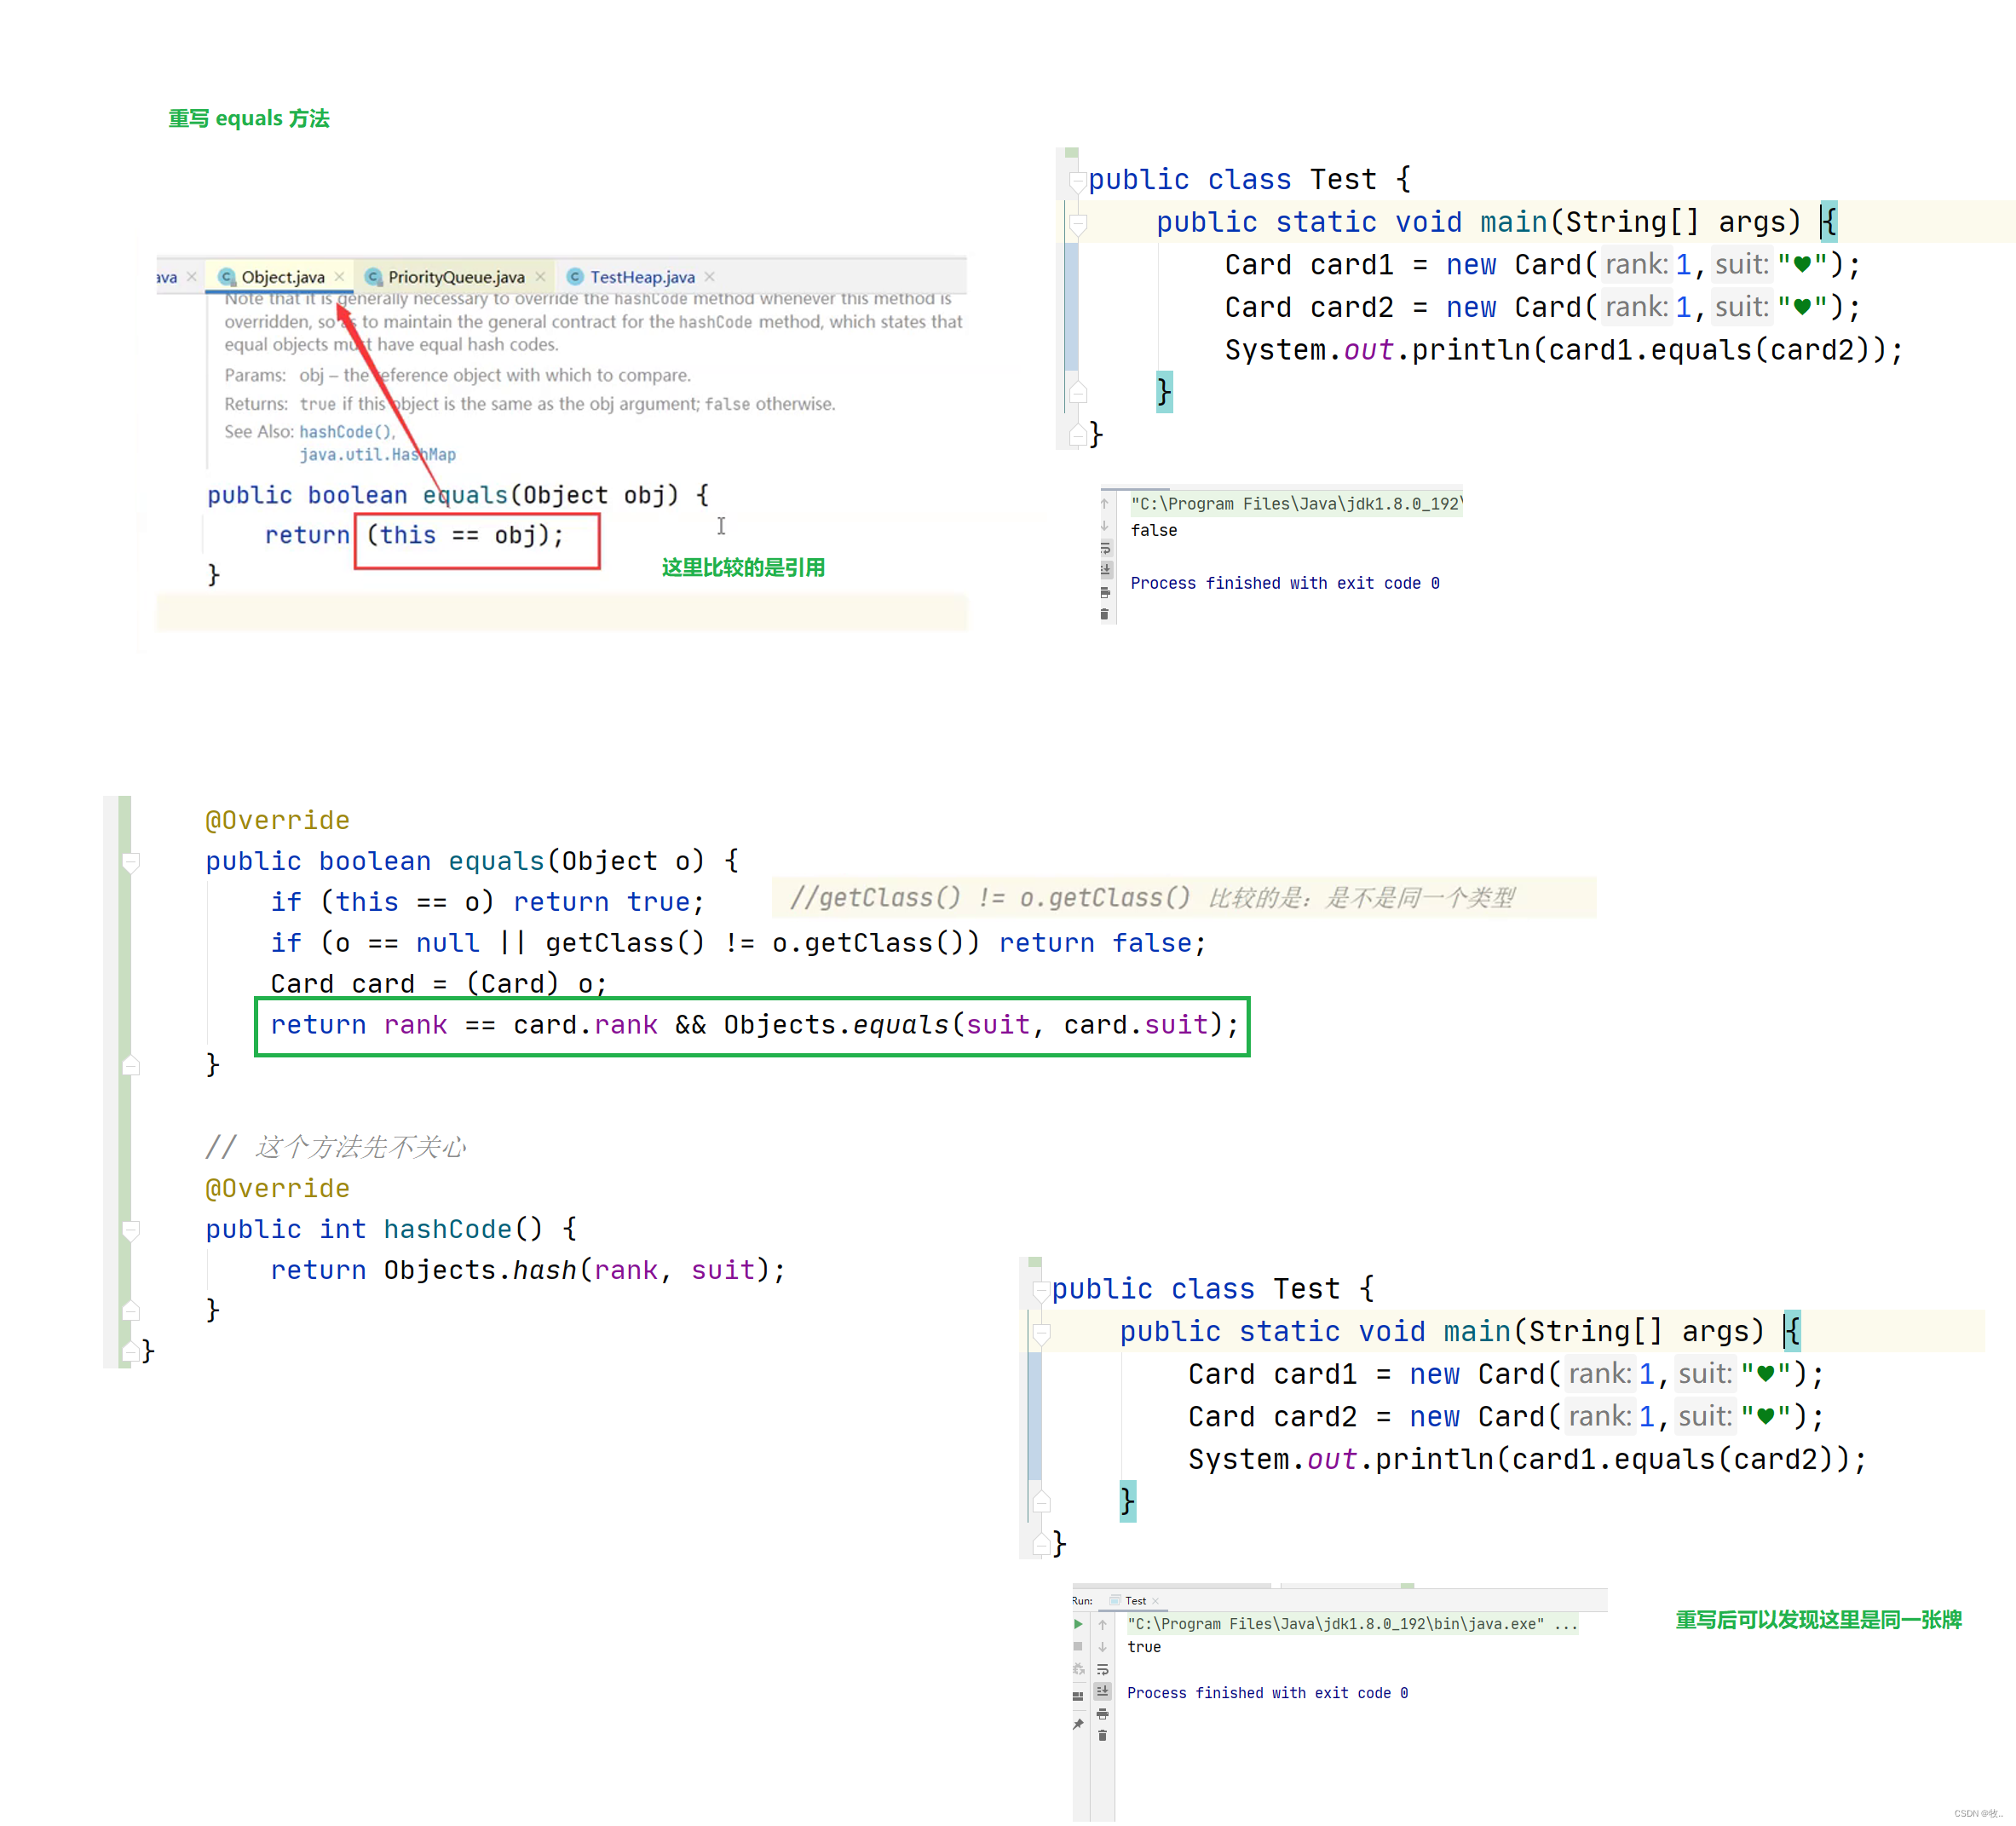Viewport: 2016px width, 1826px height.
Task: Click the fold-end marker of the hashCode method
Action: pyautogui.click(x=130, y=1310)
